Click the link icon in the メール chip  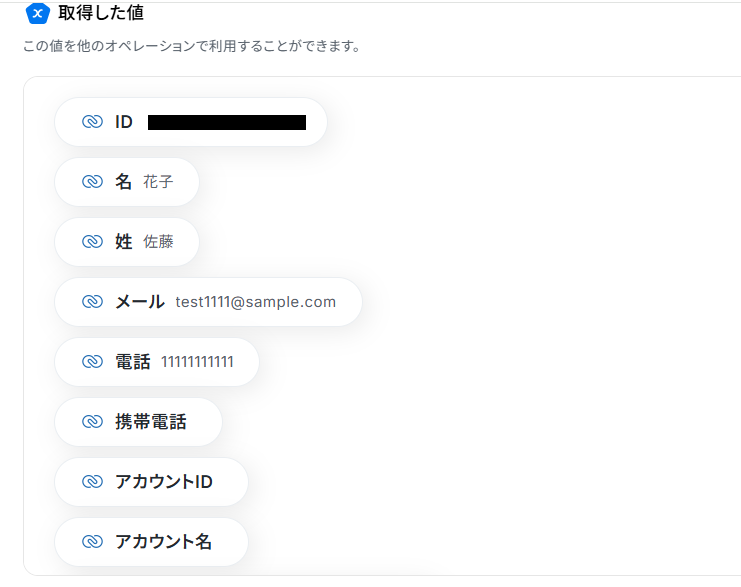tap(92, 302)
